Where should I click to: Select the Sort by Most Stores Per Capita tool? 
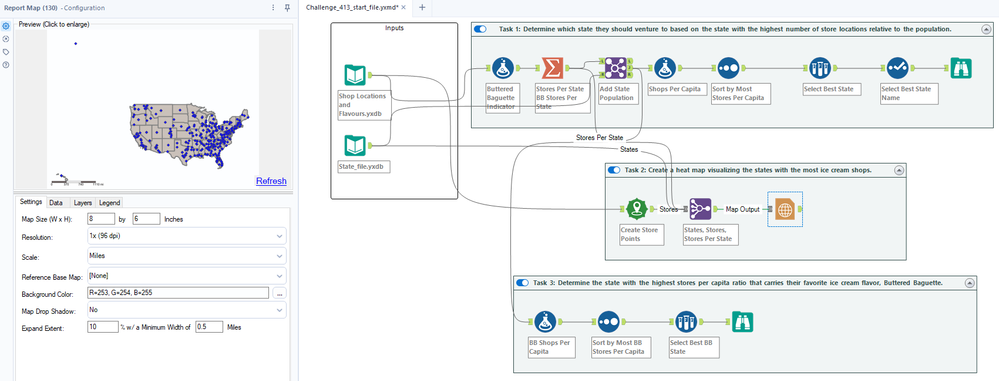[728, 68]
